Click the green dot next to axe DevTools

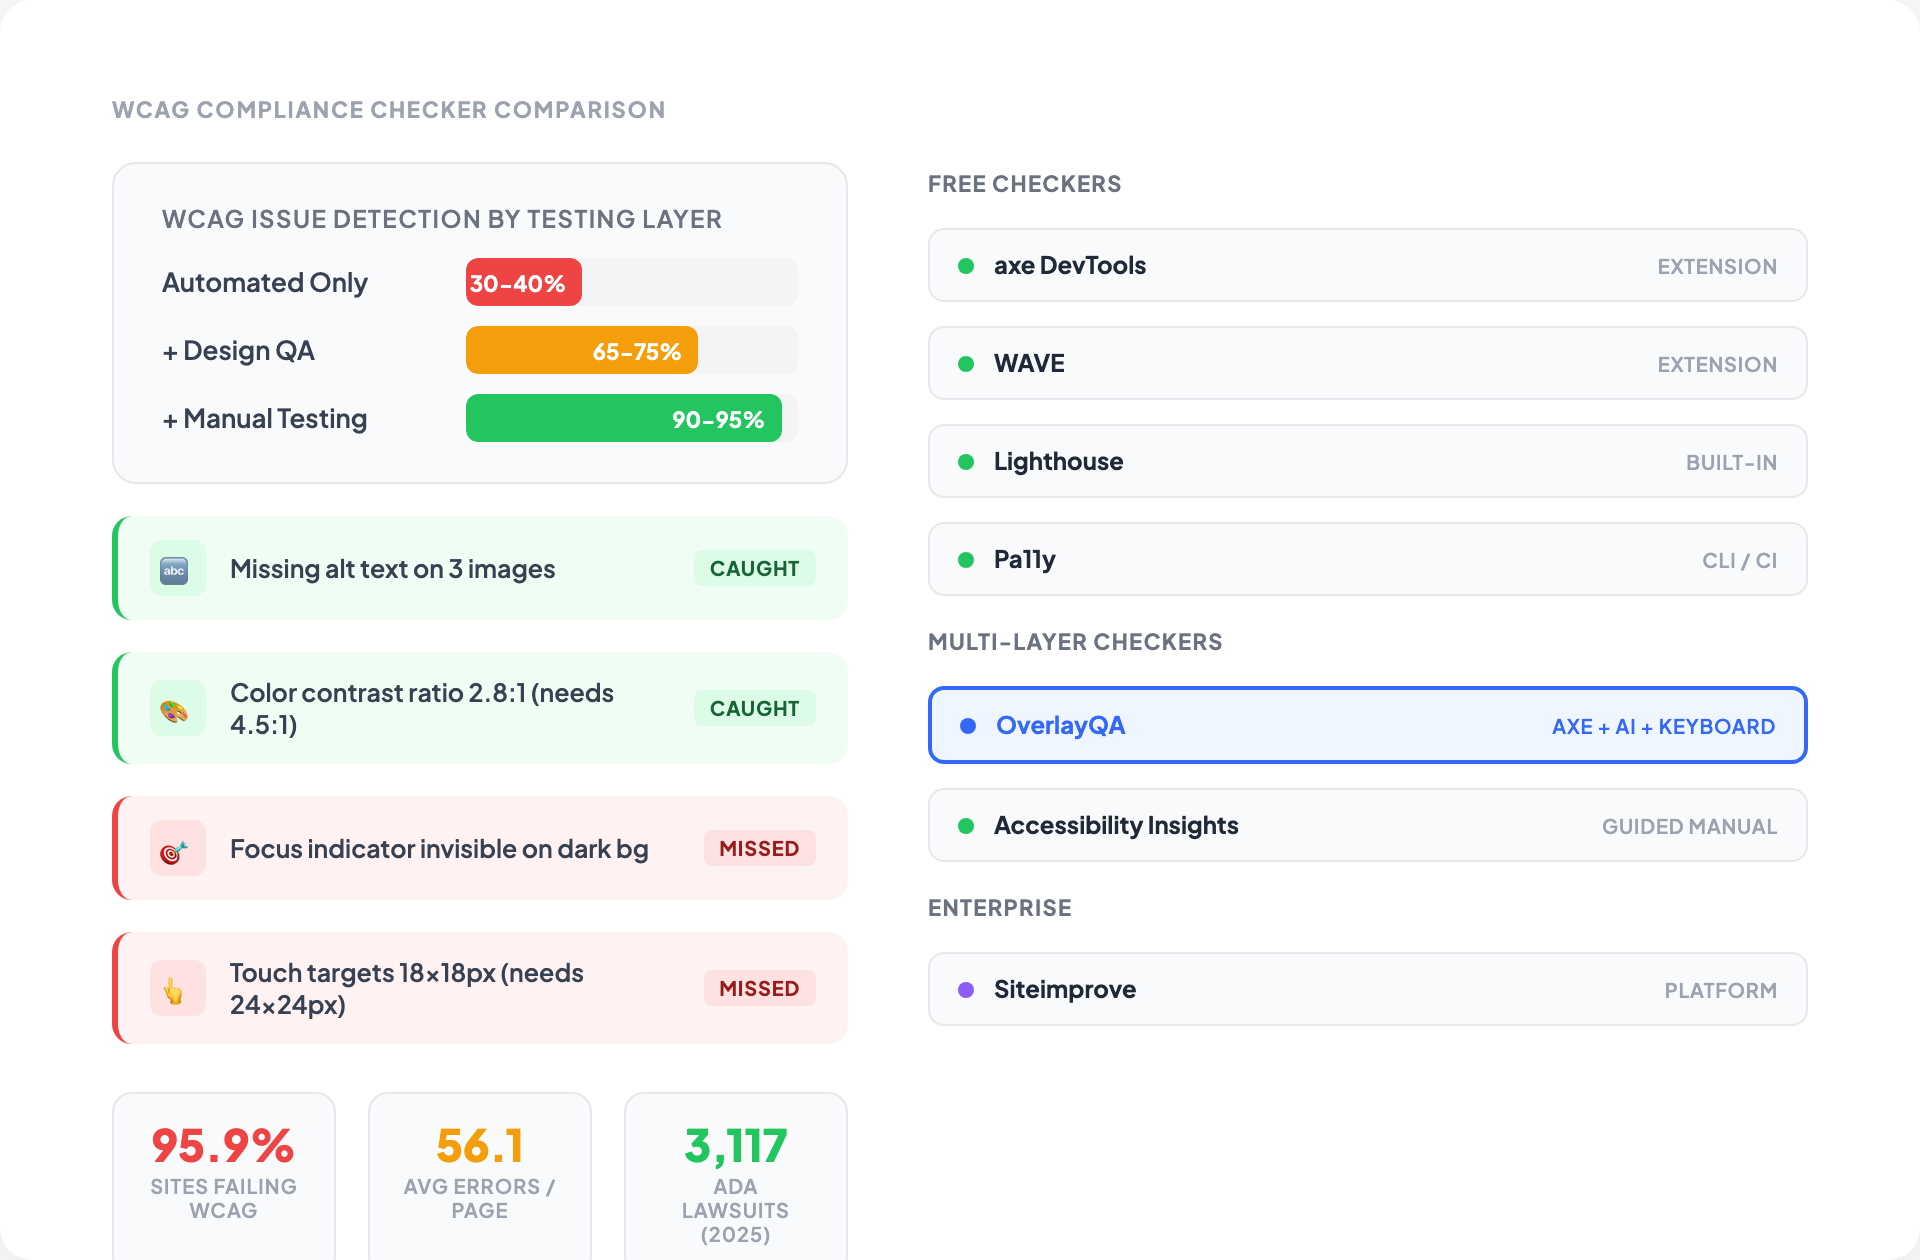[966, 266]
